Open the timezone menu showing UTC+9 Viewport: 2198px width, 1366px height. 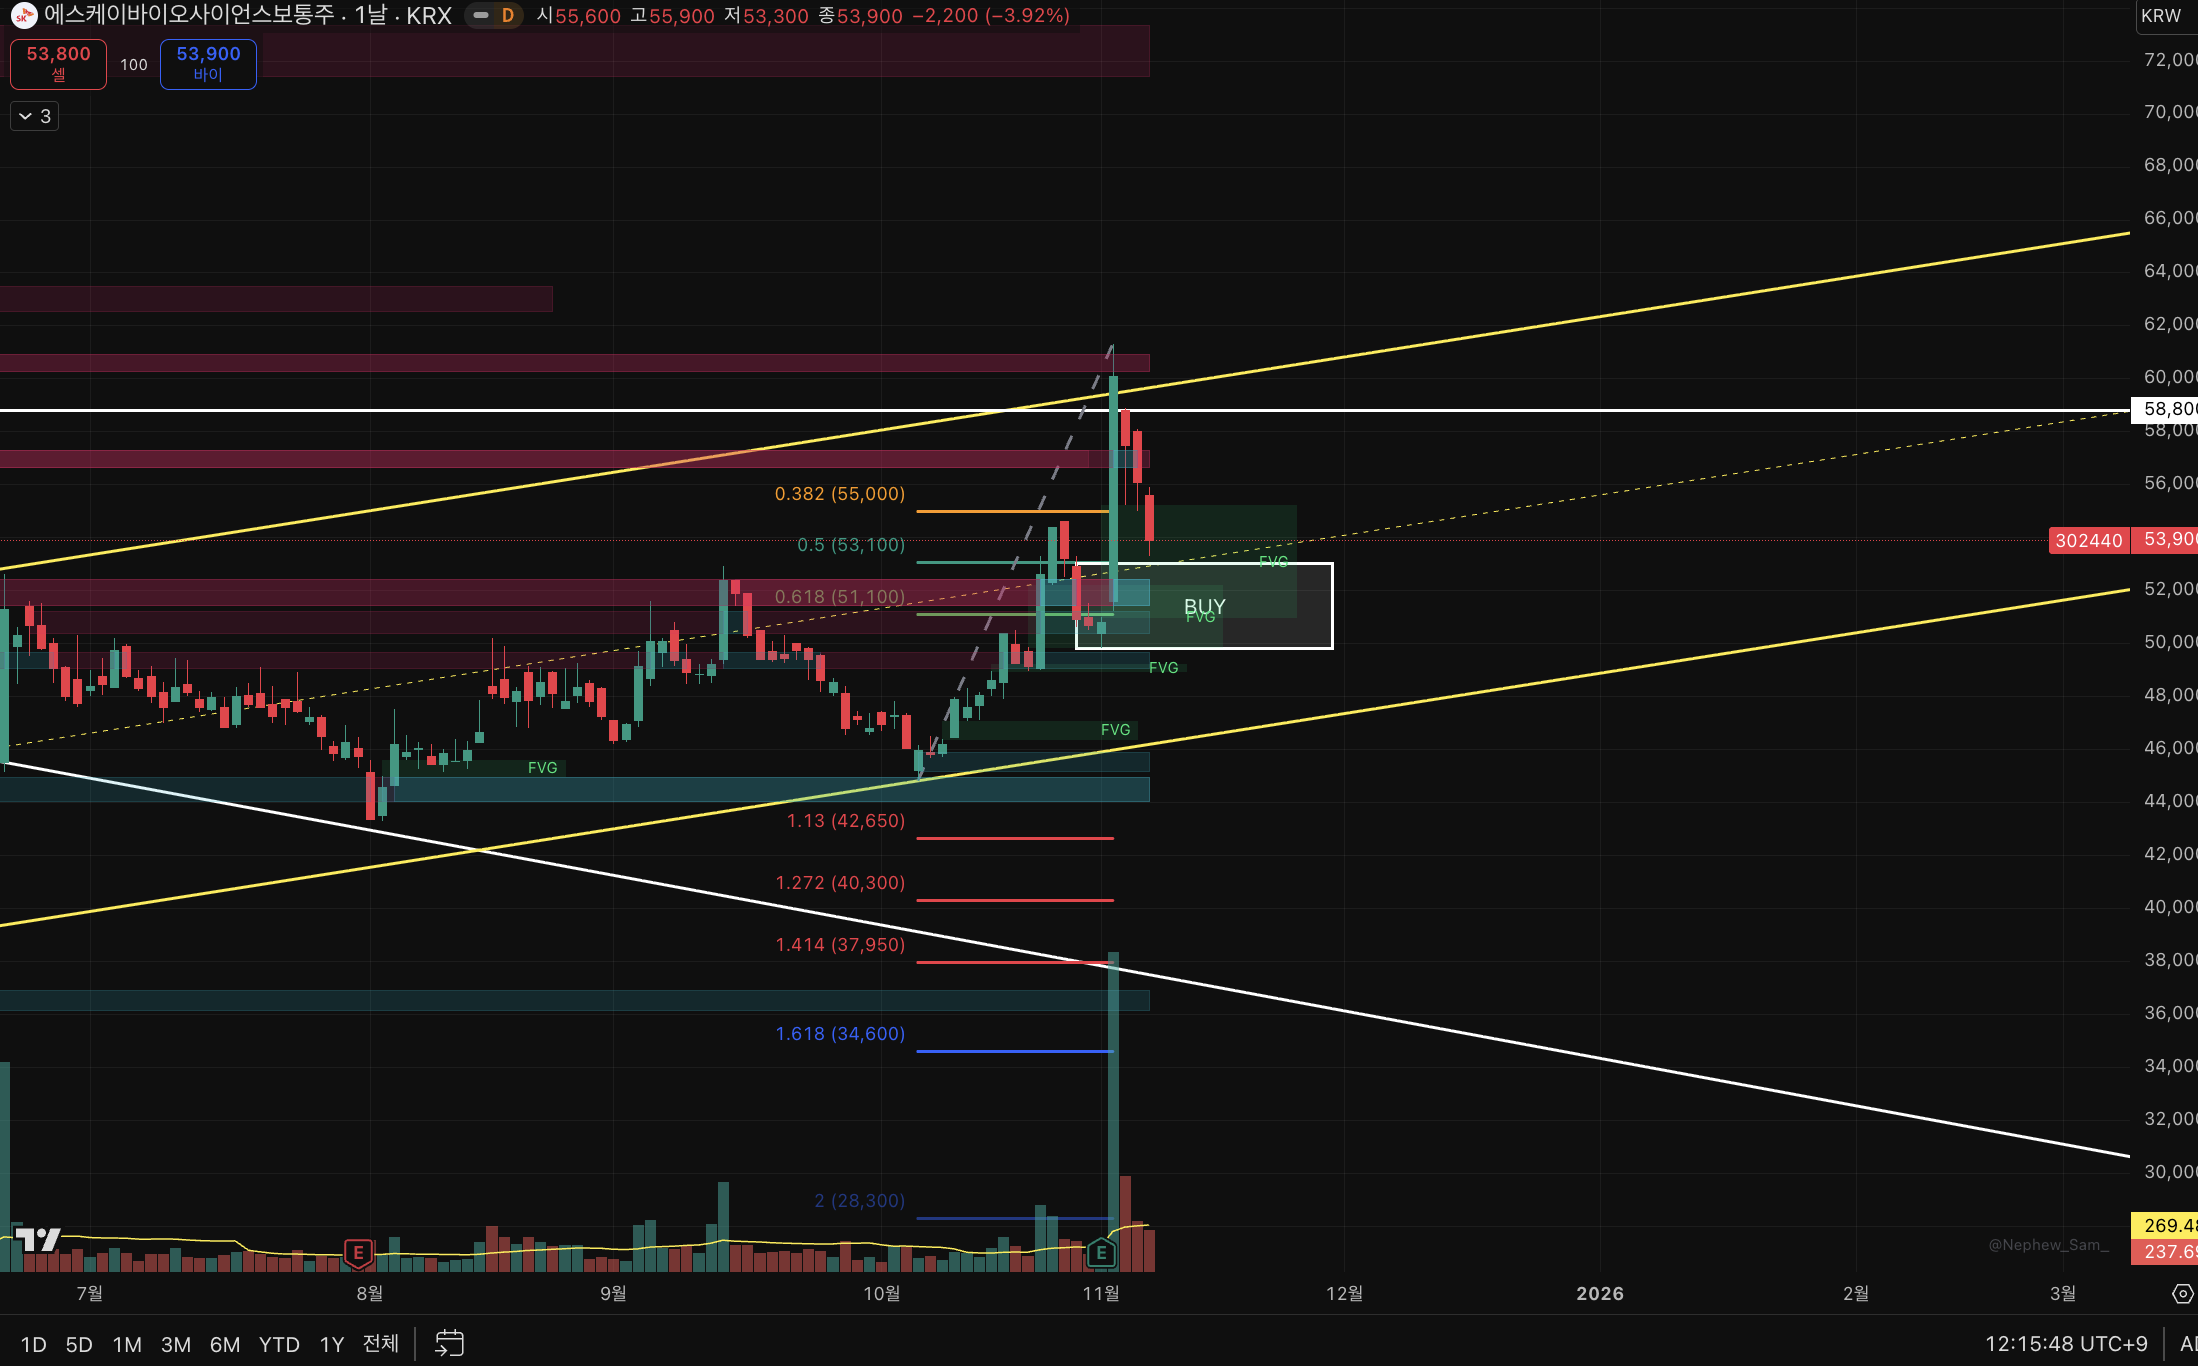(2066, 1343)
